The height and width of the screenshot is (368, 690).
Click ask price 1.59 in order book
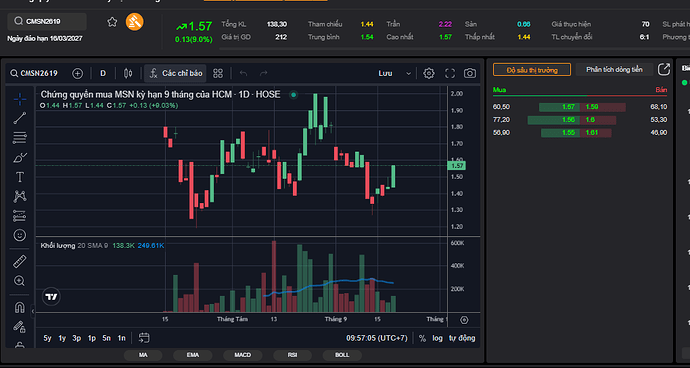(592, 107)
